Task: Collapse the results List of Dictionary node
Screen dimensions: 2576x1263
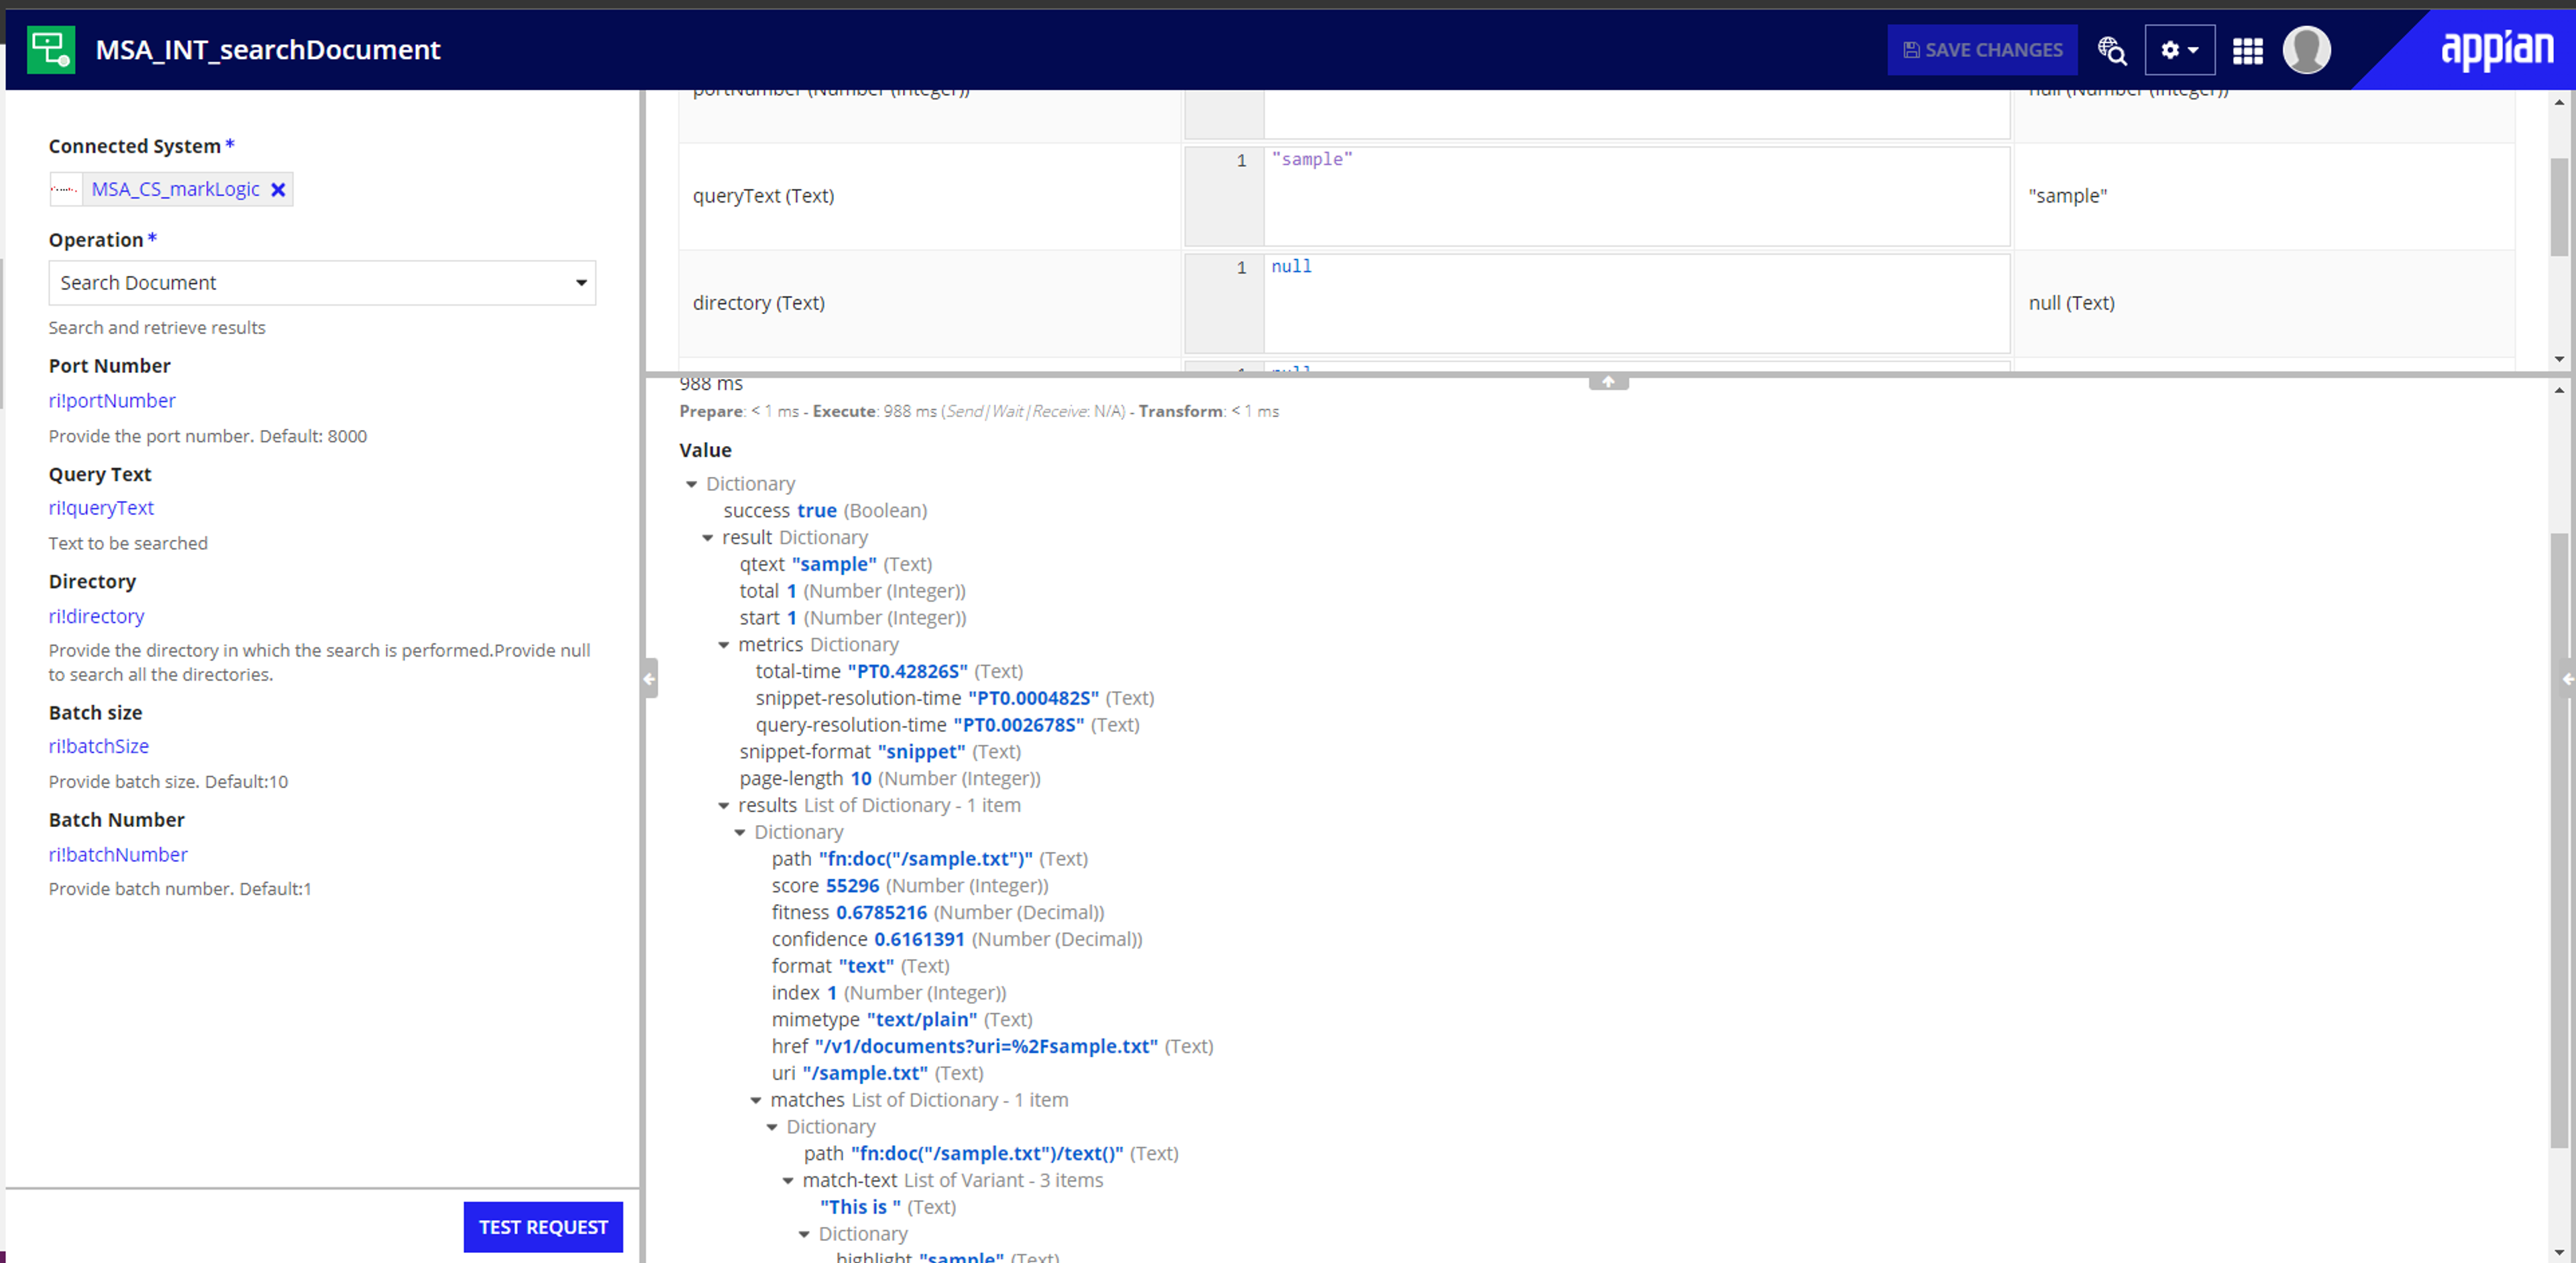Action: pos(723,806)
